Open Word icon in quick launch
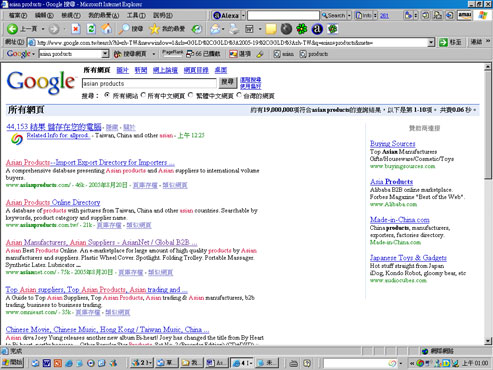 (x=47, y=363)
